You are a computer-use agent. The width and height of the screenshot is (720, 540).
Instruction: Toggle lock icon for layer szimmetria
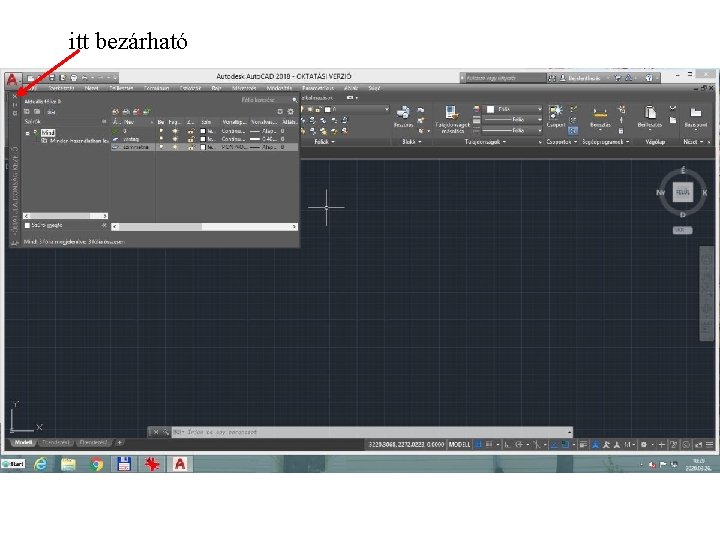[191, 147]
